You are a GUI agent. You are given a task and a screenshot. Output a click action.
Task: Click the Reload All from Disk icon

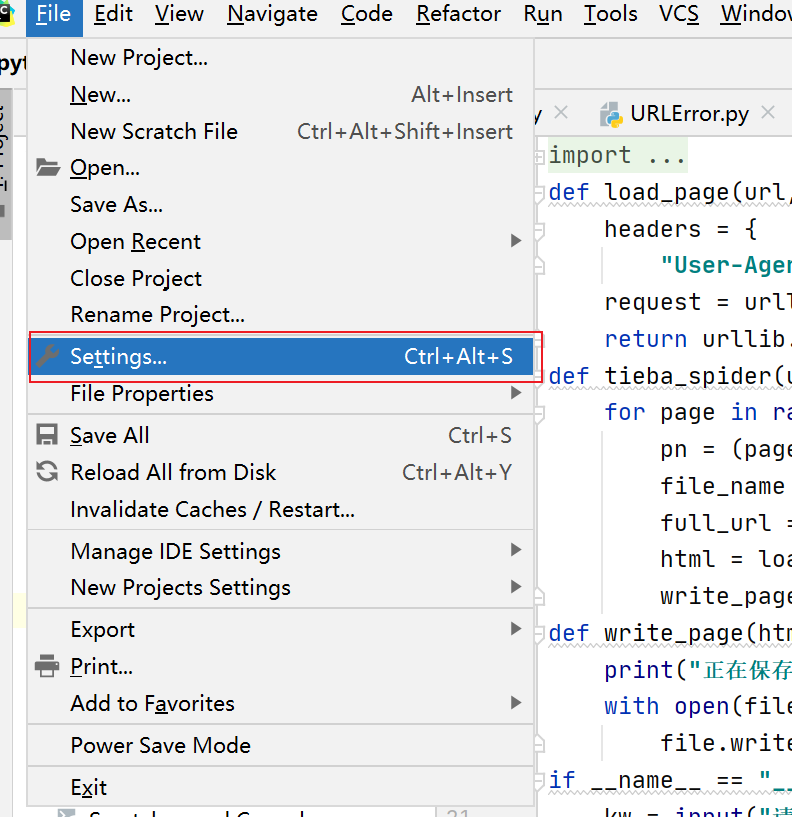tap(47, 472)
